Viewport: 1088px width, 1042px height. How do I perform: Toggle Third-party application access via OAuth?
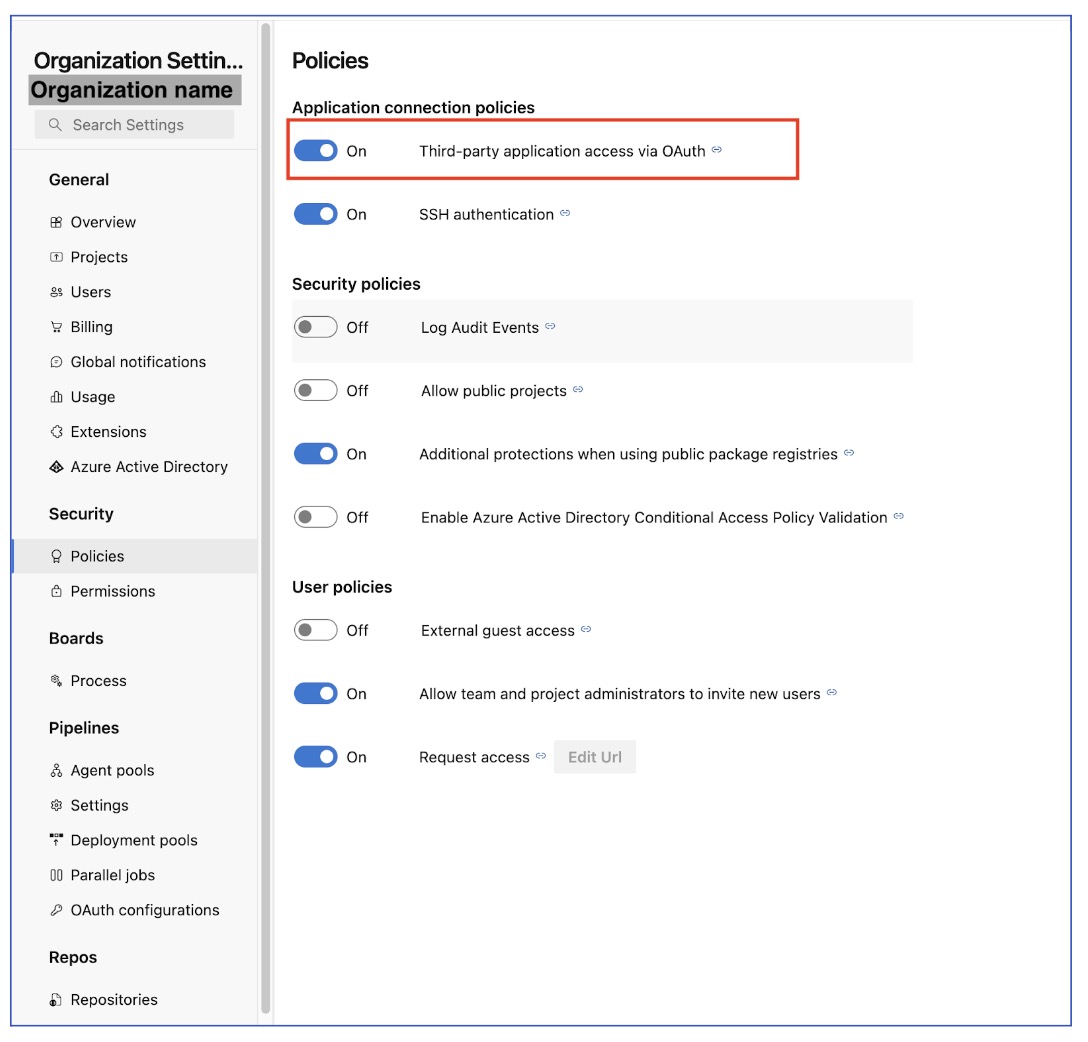(316, 151)
